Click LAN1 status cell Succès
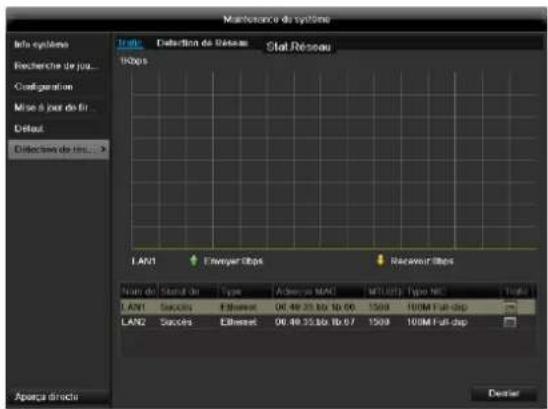Screen dimensions: 548x409 pyautogui.click(x=176, y=307)
